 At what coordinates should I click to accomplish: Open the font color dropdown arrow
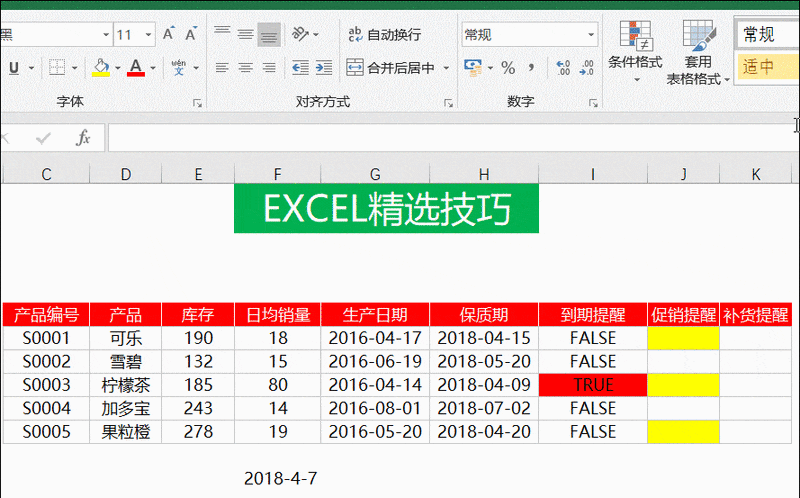(153, 67)
